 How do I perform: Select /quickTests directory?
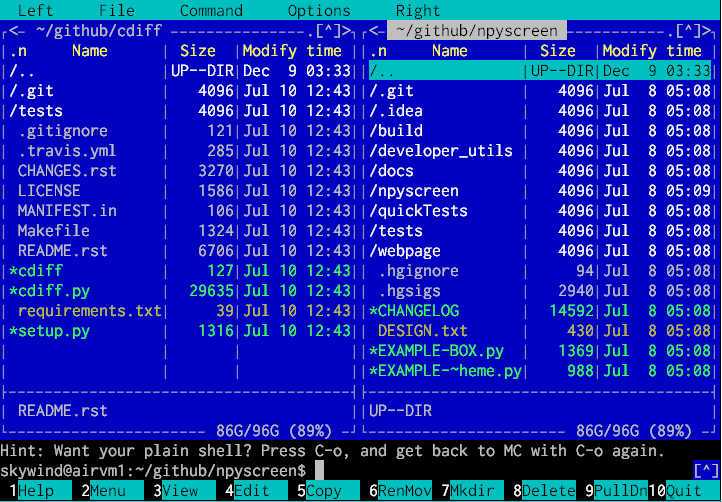(540, 211)
